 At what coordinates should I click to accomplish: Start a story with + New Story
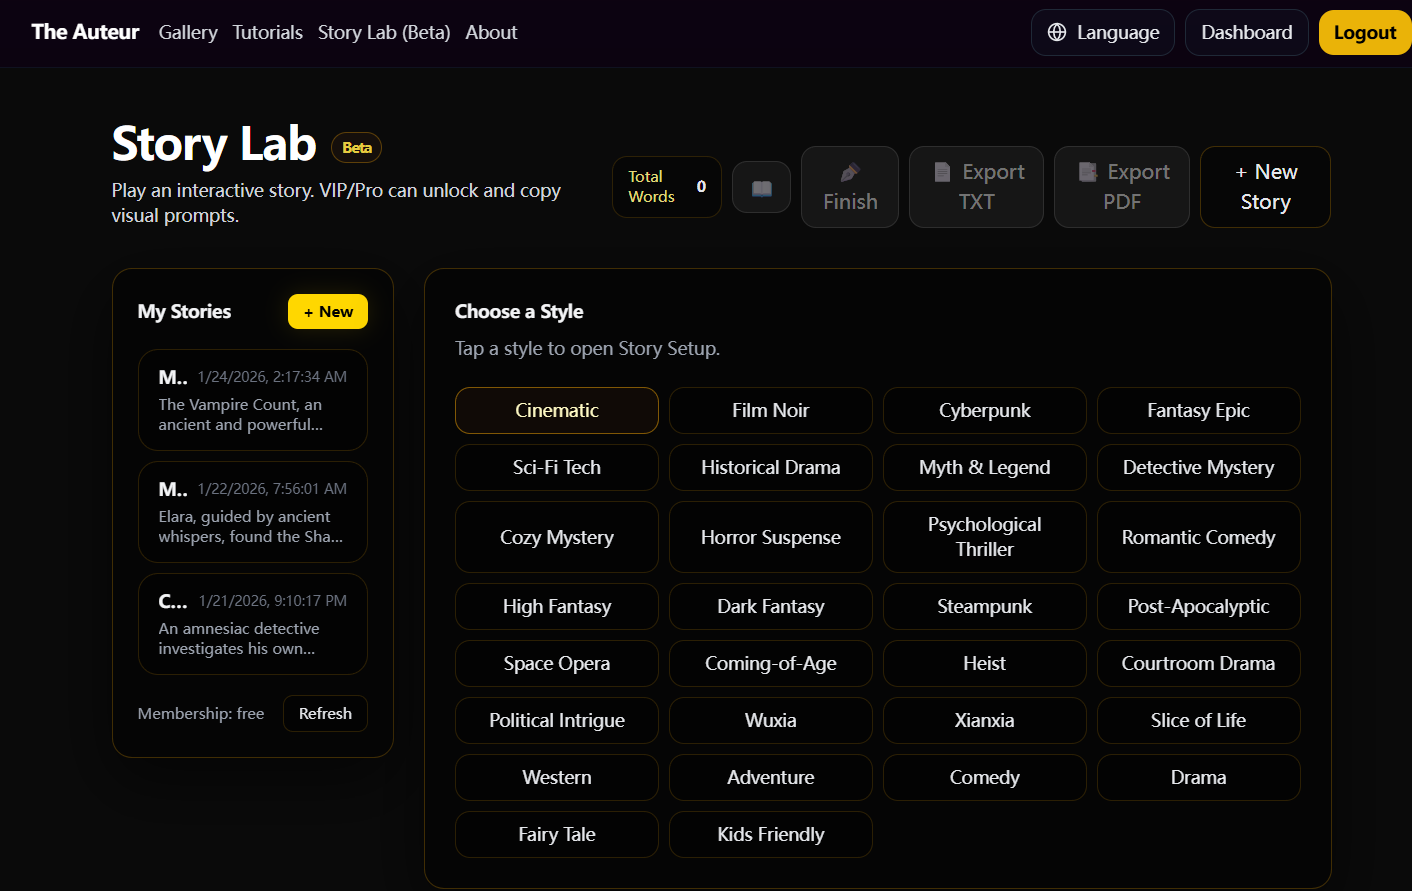pyautogui.click(x=1265, y=187)
